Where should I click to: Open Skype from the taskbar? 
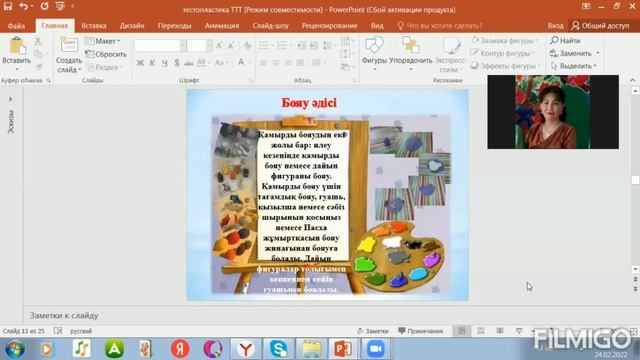click(x=278, y=349)
